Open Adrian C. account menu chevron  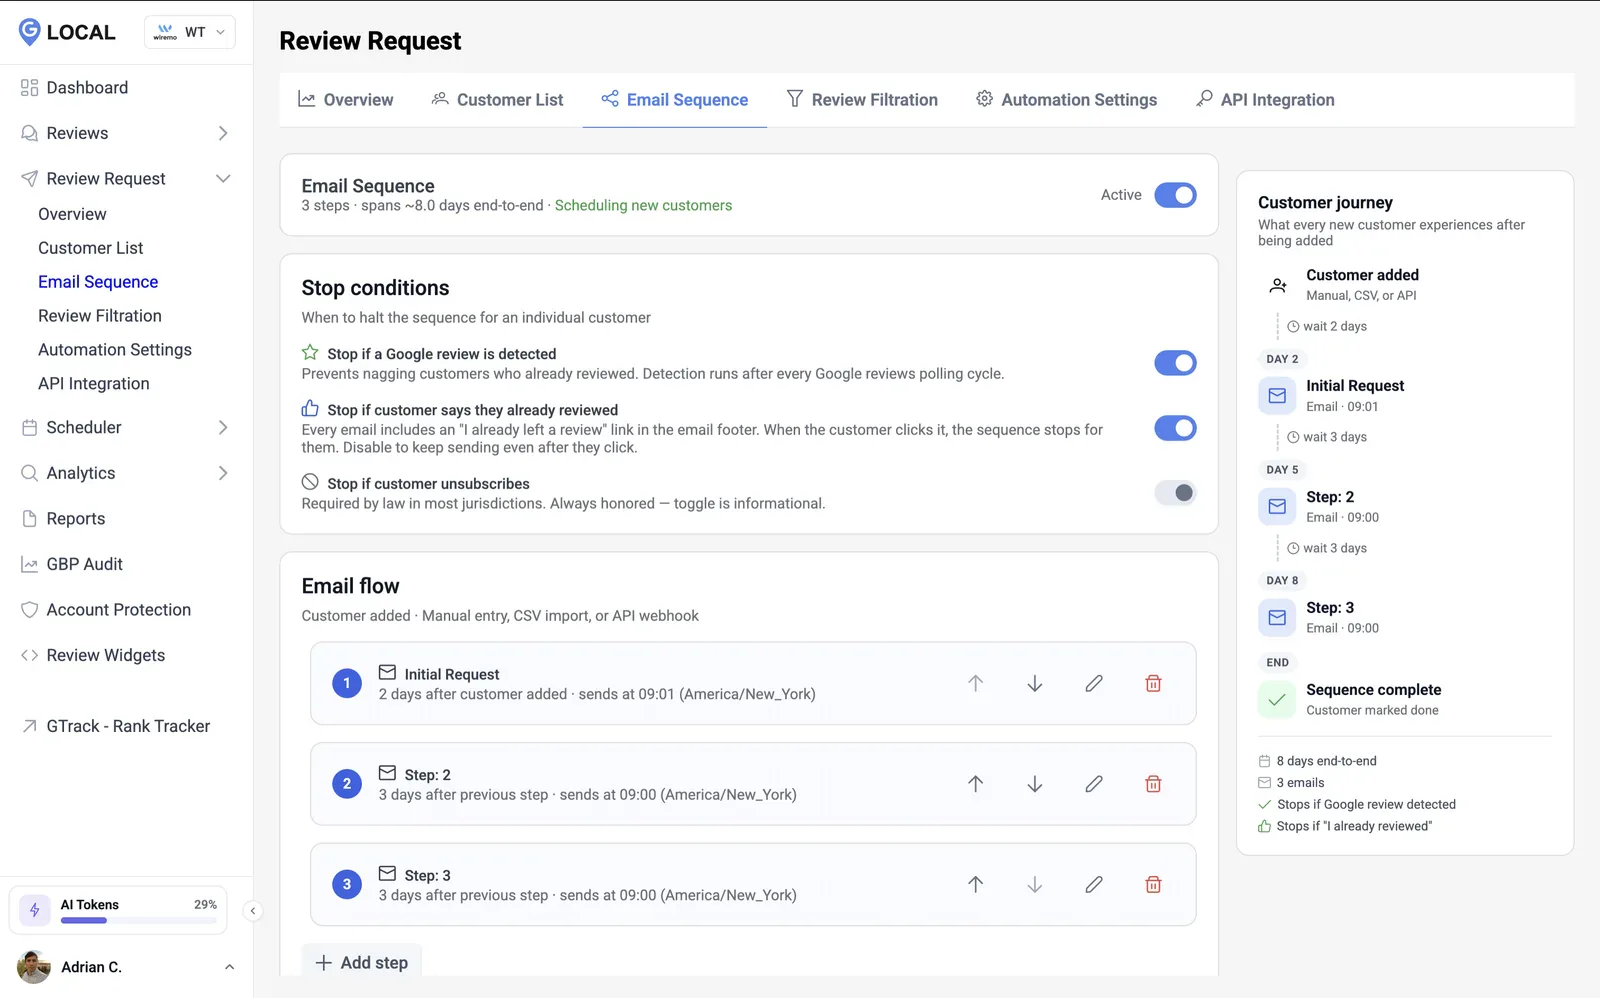(230, 967)
